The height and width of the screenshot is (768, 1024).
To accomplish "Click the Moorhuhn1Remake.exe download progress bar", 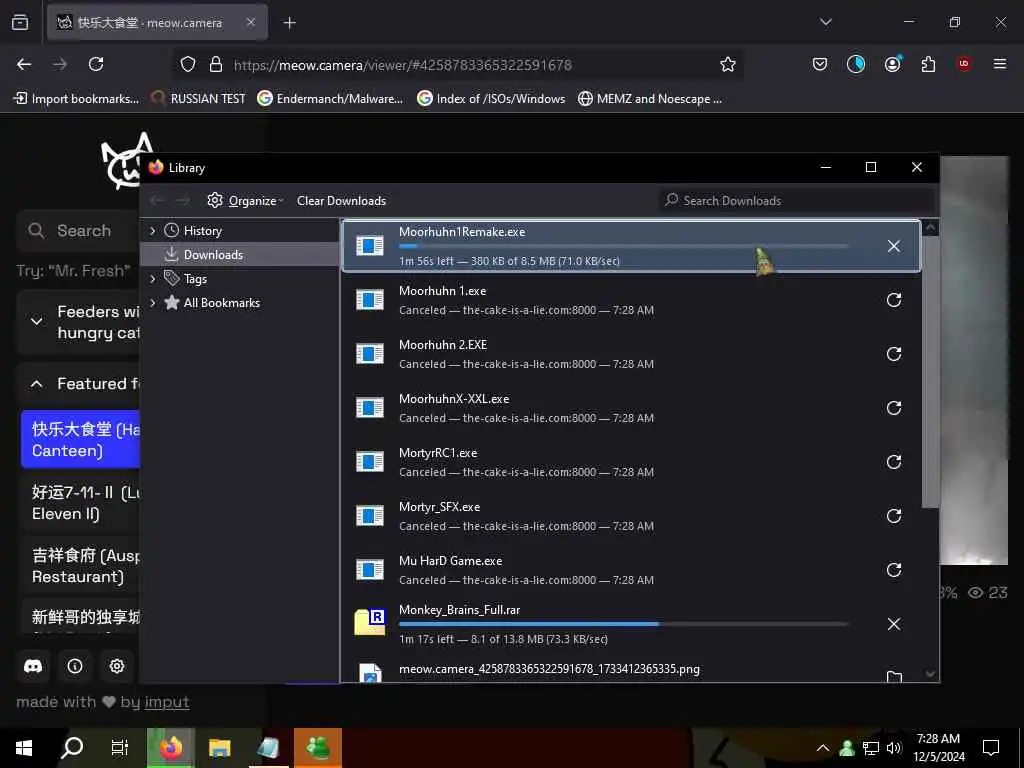I will (624, 246).
